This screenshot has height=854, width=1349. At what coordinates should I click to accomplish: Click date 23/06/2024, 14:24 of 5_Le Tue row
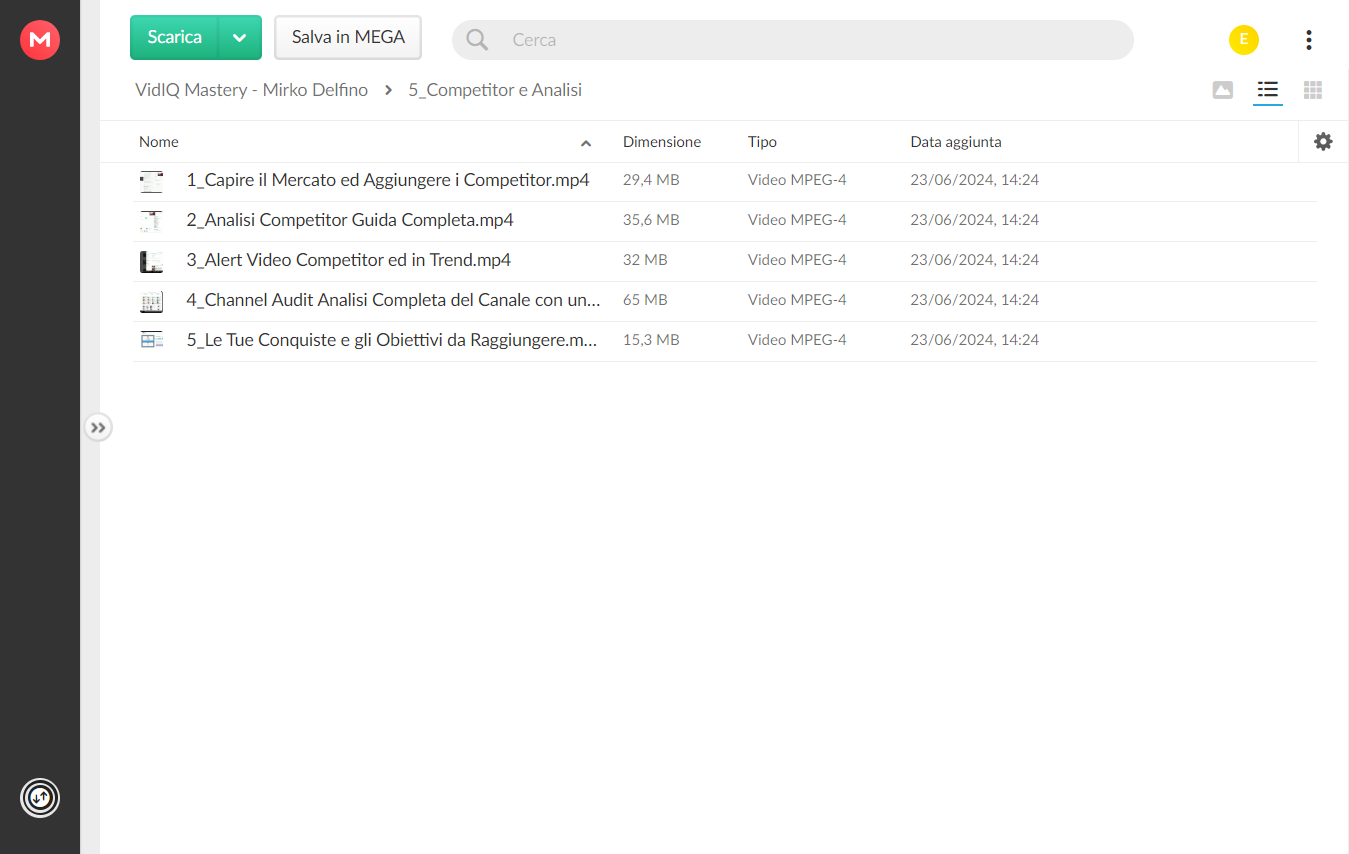974,340
